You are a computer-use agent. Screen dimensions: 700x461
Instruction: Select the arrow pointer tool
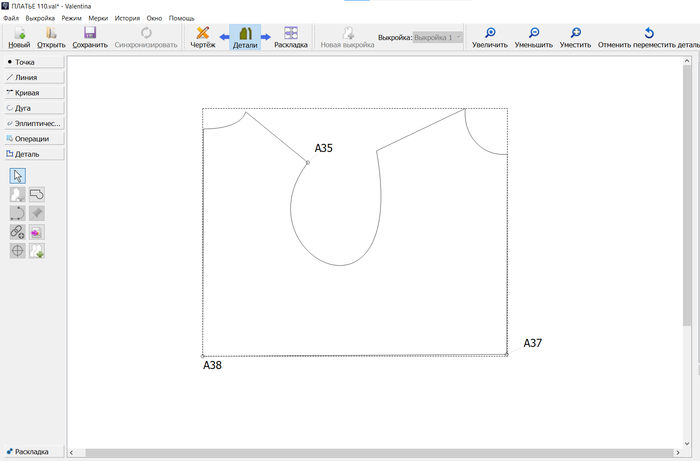click(17, 176)
